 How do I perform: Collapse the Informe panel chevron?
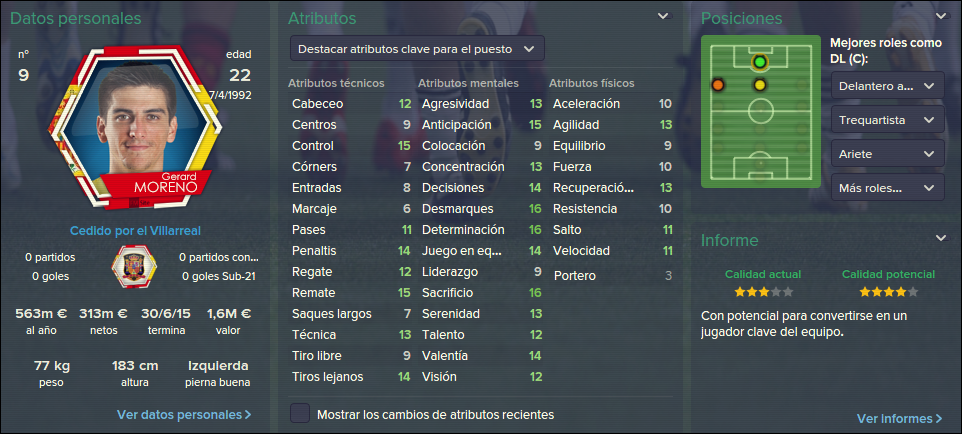coord(941,238)
